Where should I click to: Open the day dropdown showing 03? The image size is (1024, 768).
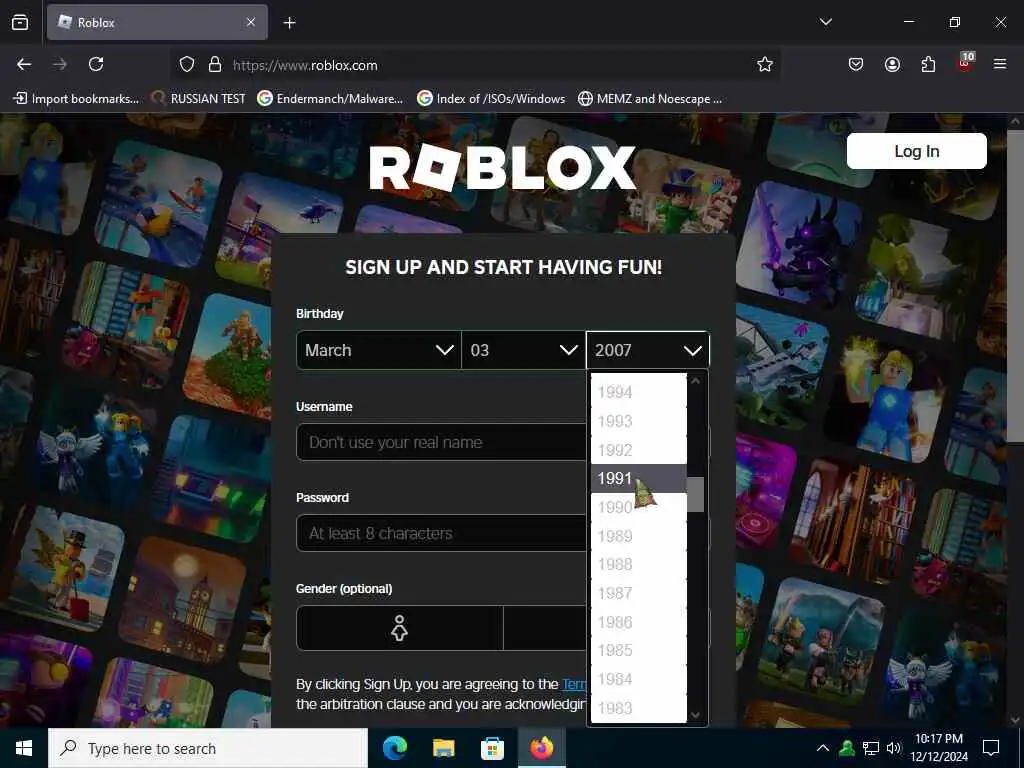click(x=524, y=350)
